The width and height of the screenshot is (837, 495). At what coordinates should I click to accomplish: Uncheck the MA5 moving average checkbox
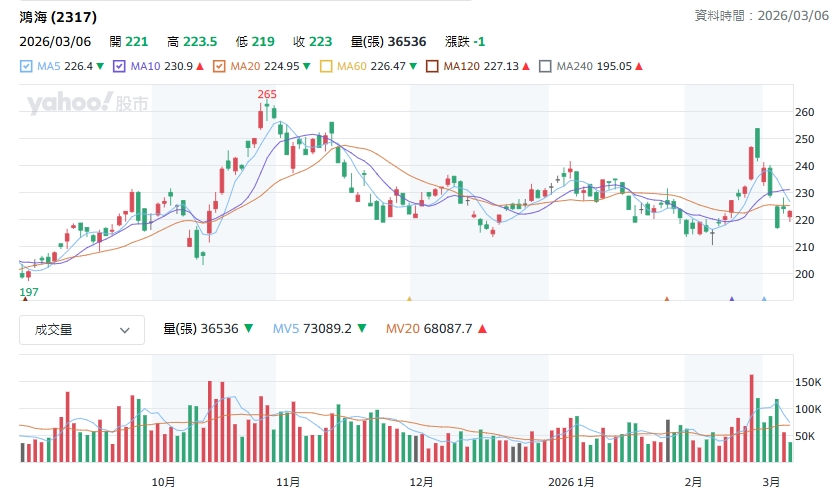[26, 67]
